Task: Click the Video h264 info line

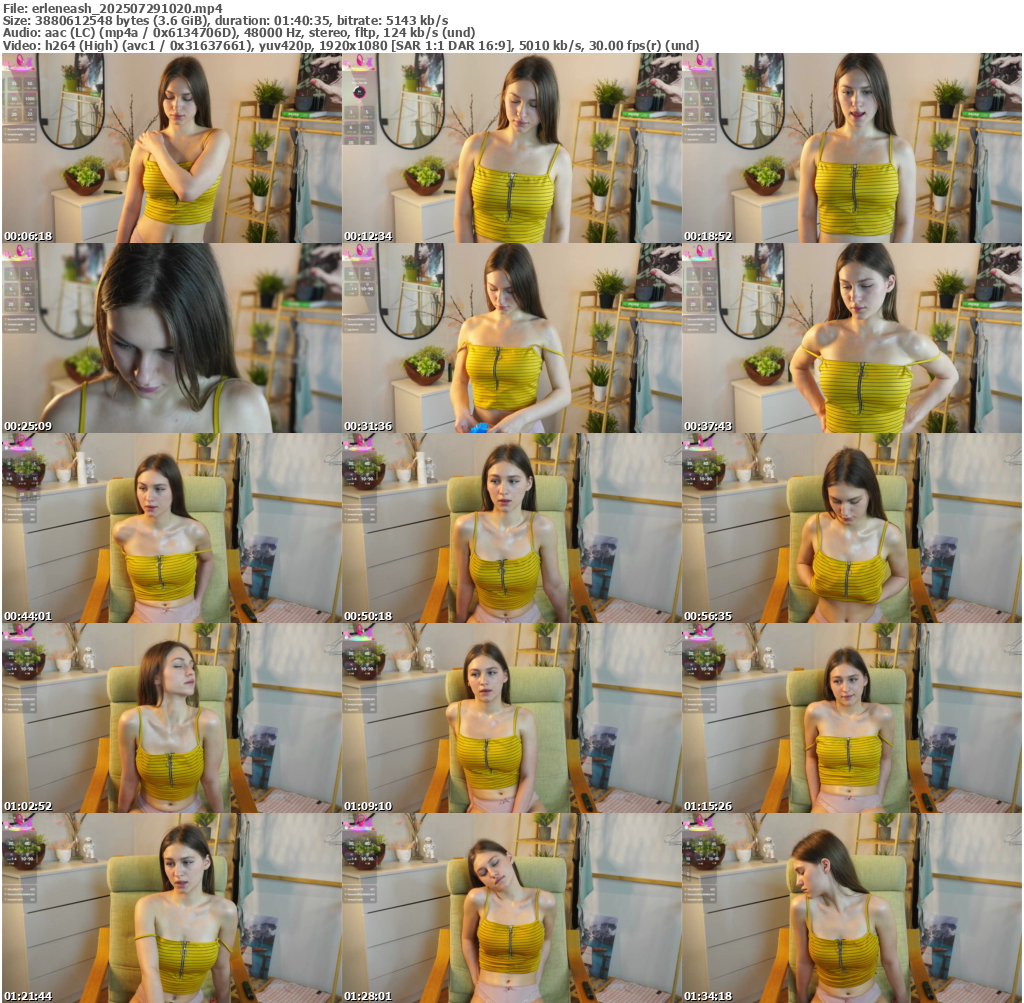Action: pos(350,45)
